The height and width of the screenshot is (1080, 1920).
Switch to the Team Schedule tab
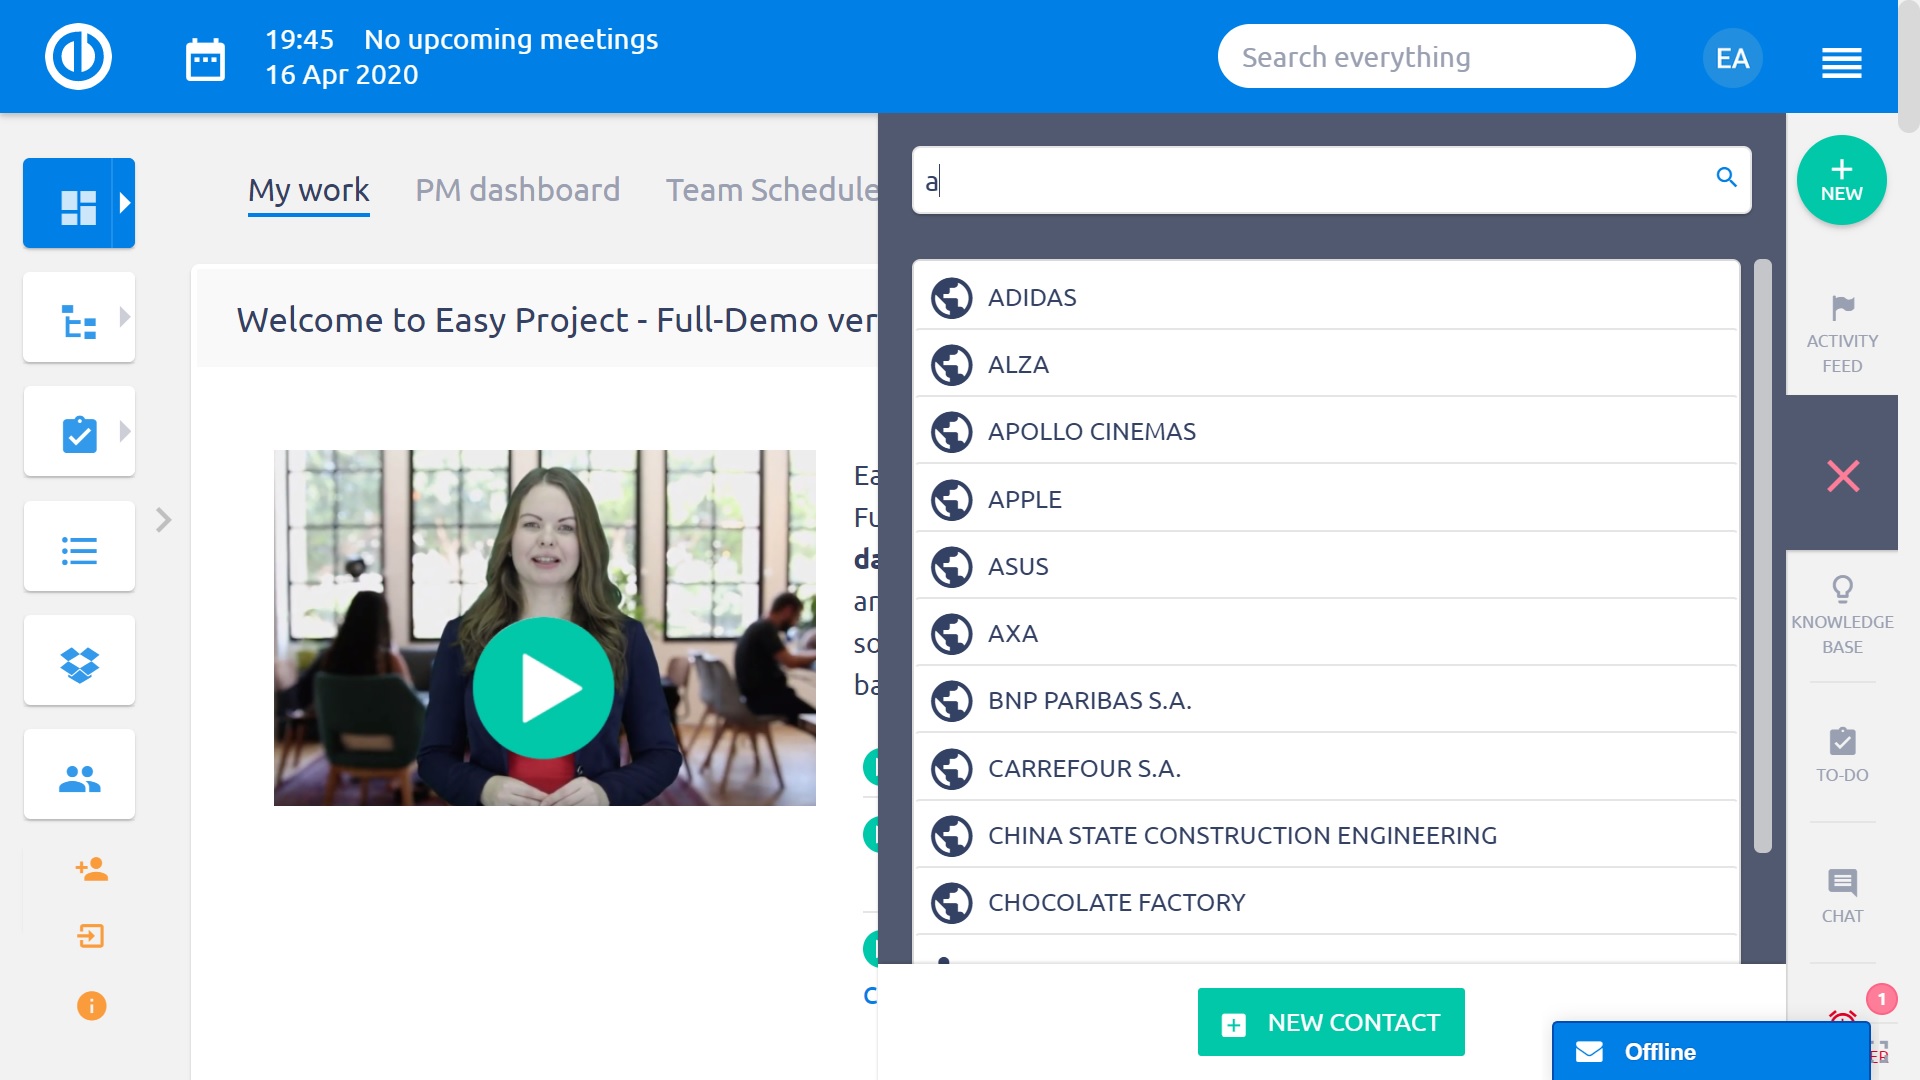[x=771, y=190]
